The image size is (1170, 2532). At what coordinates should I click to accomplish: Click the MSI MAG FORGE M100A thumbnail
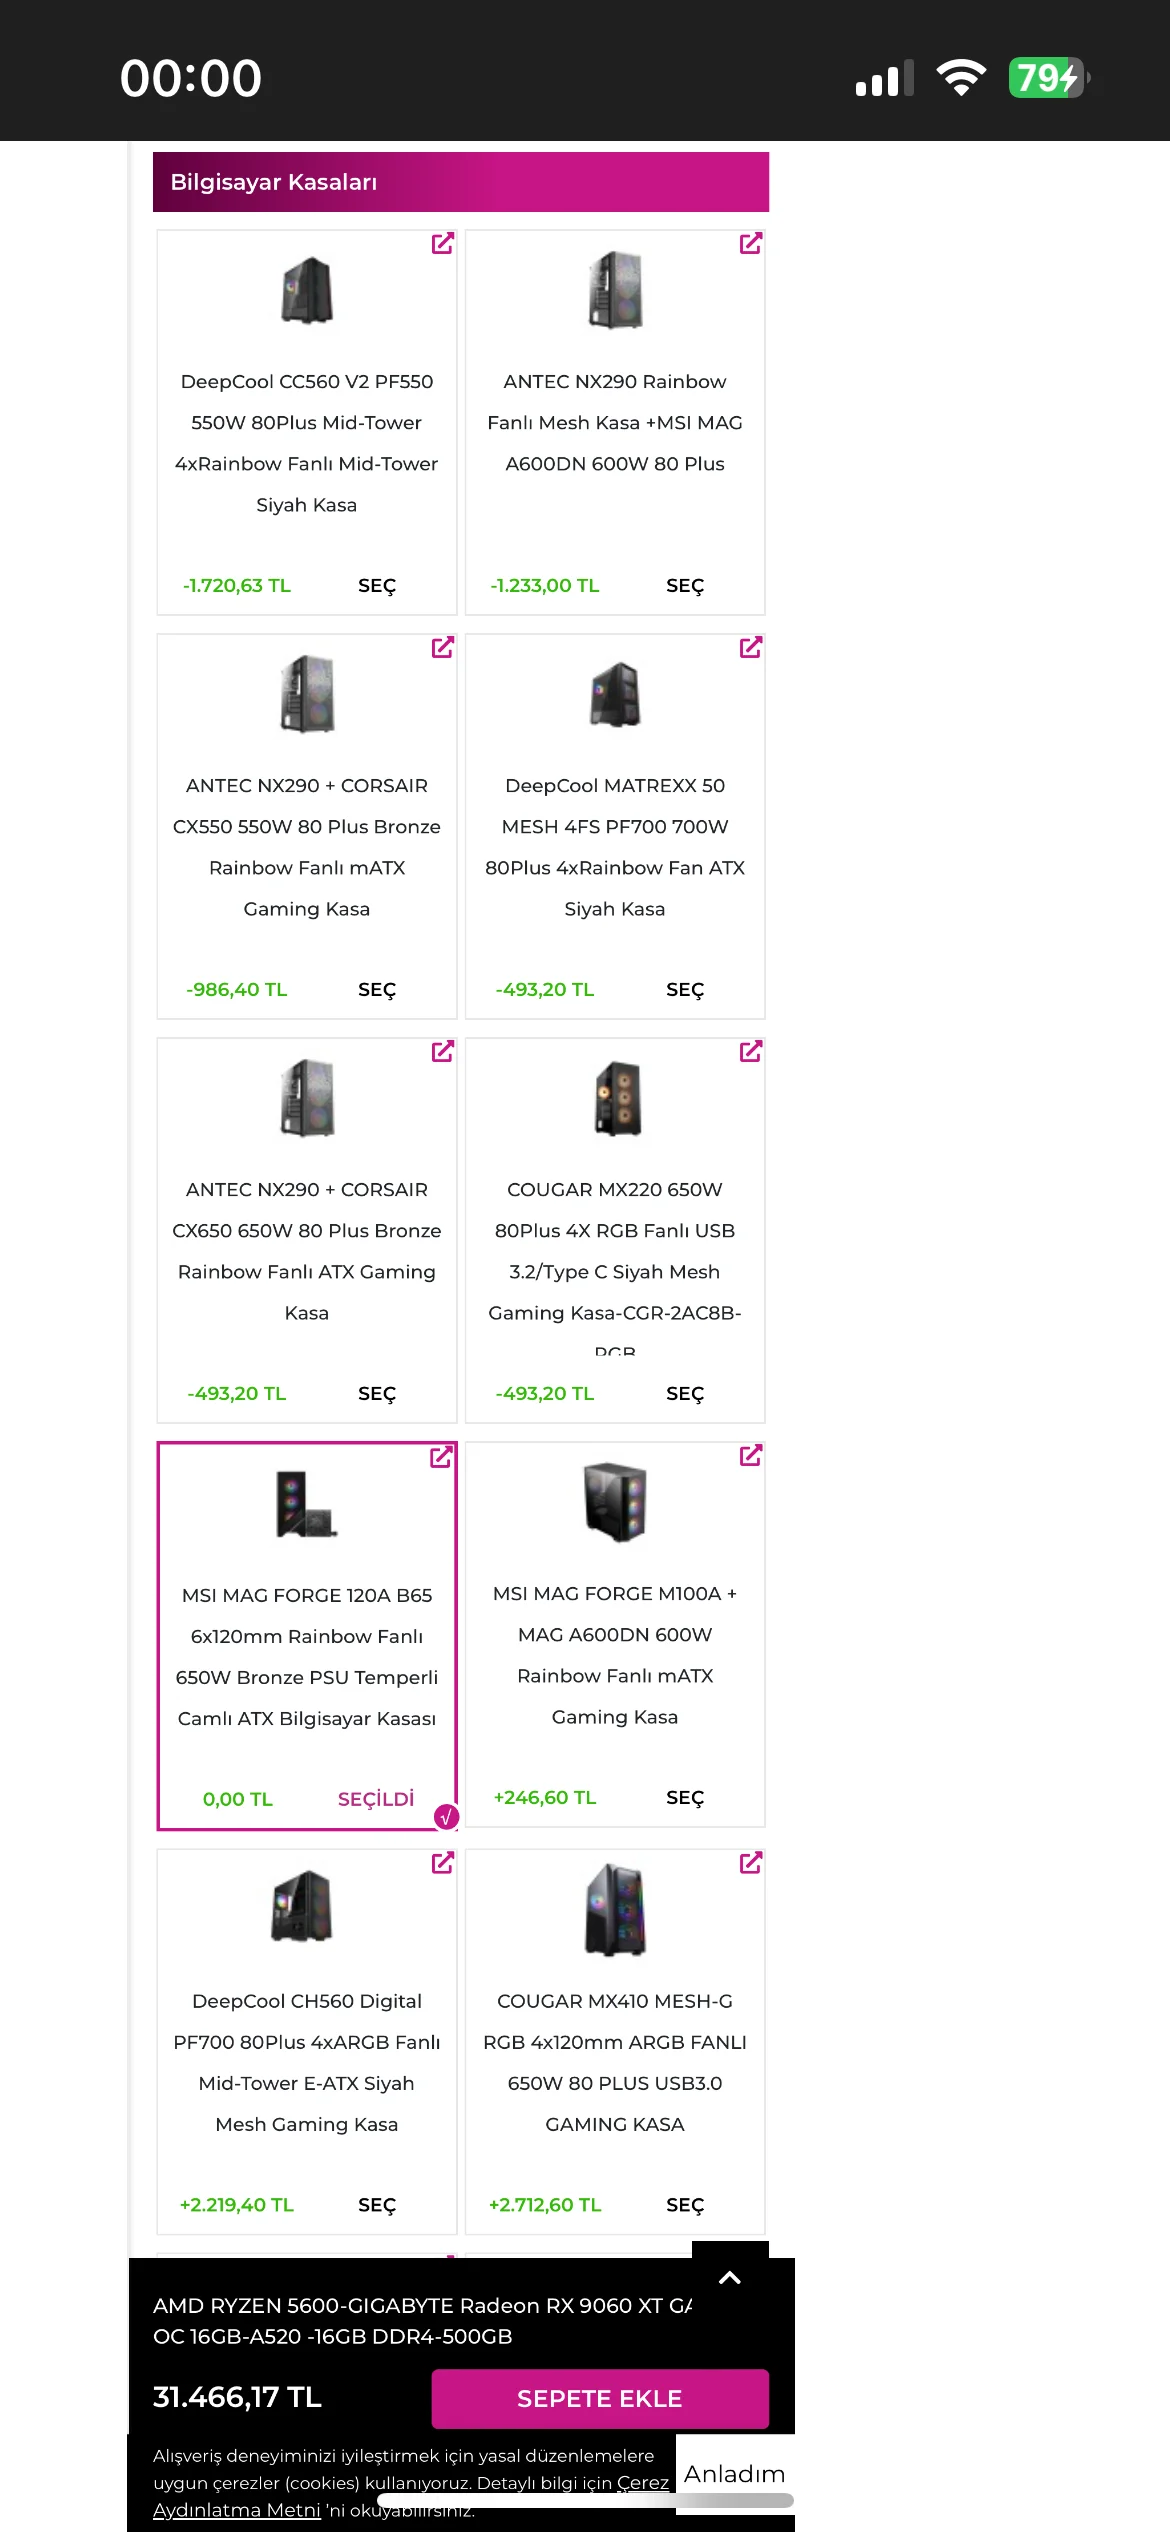coord(615,1502)
